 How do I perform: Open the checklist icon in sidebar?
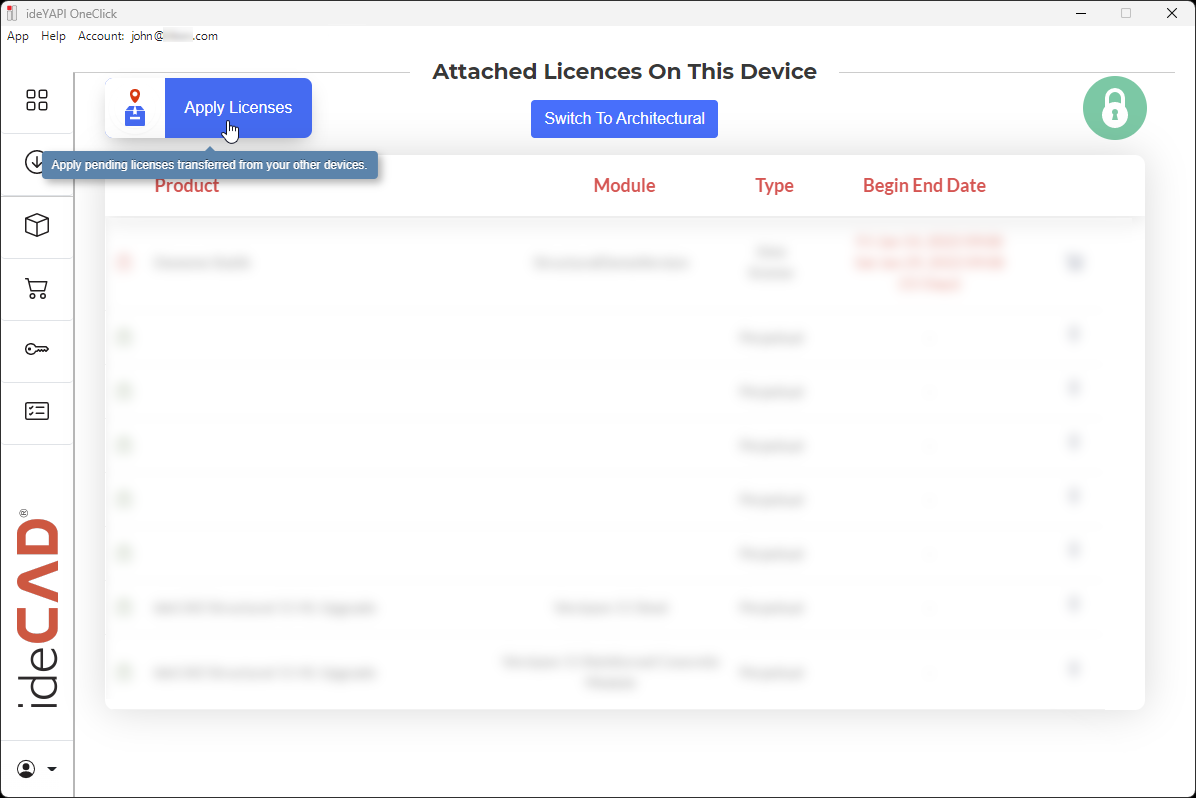tap(37, 411)
